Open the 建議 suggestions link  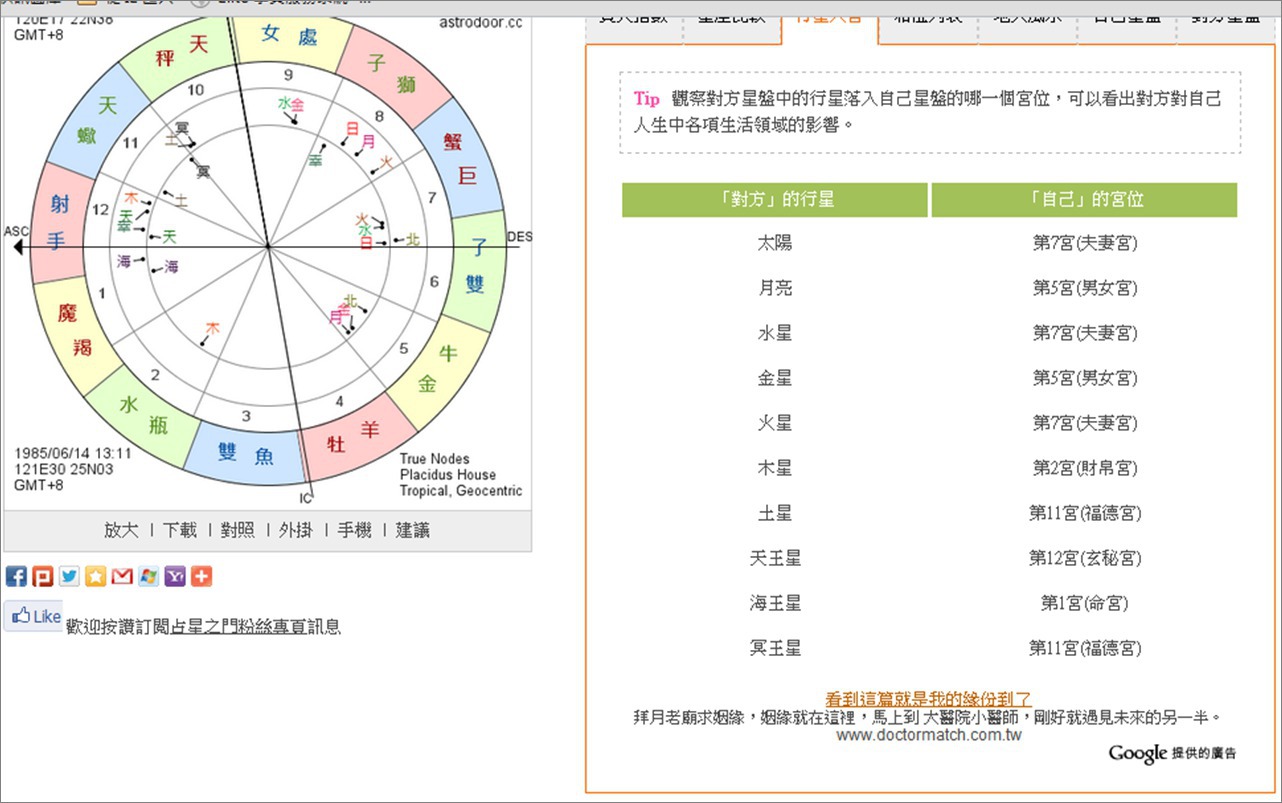coord(412,530)
